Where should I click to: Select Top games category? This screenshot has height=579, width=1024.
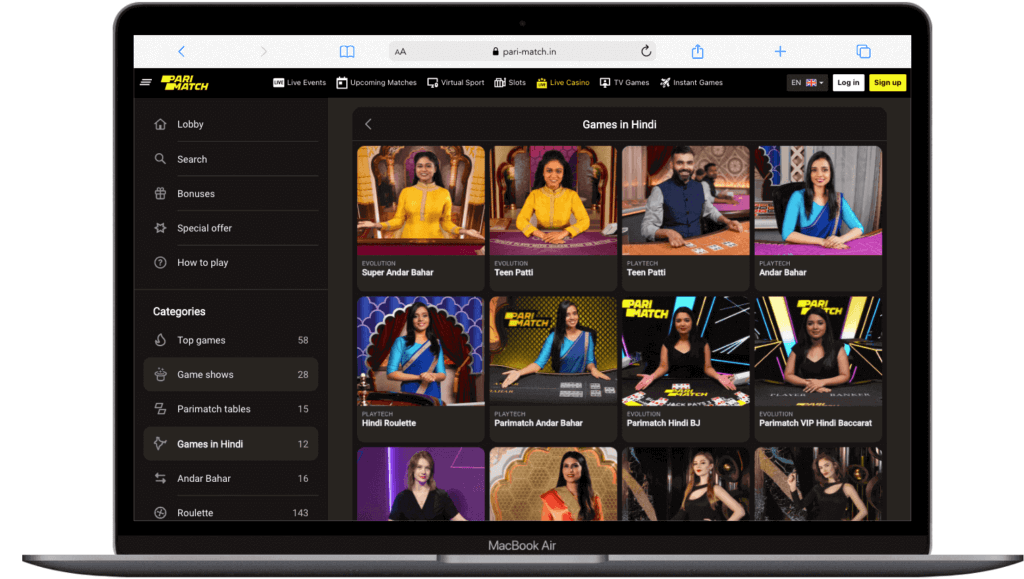(x=231, y=340)
